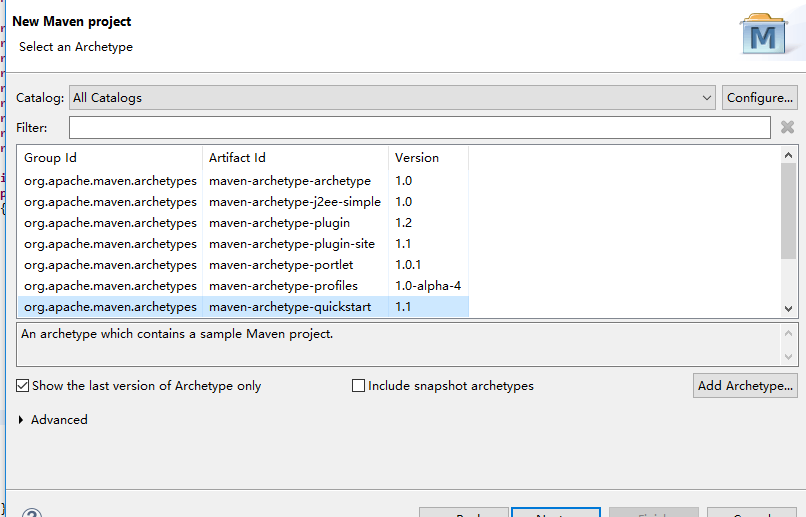Click version 1.0-alpha-4 cell

pyautogui.click(x=428, y=286)
